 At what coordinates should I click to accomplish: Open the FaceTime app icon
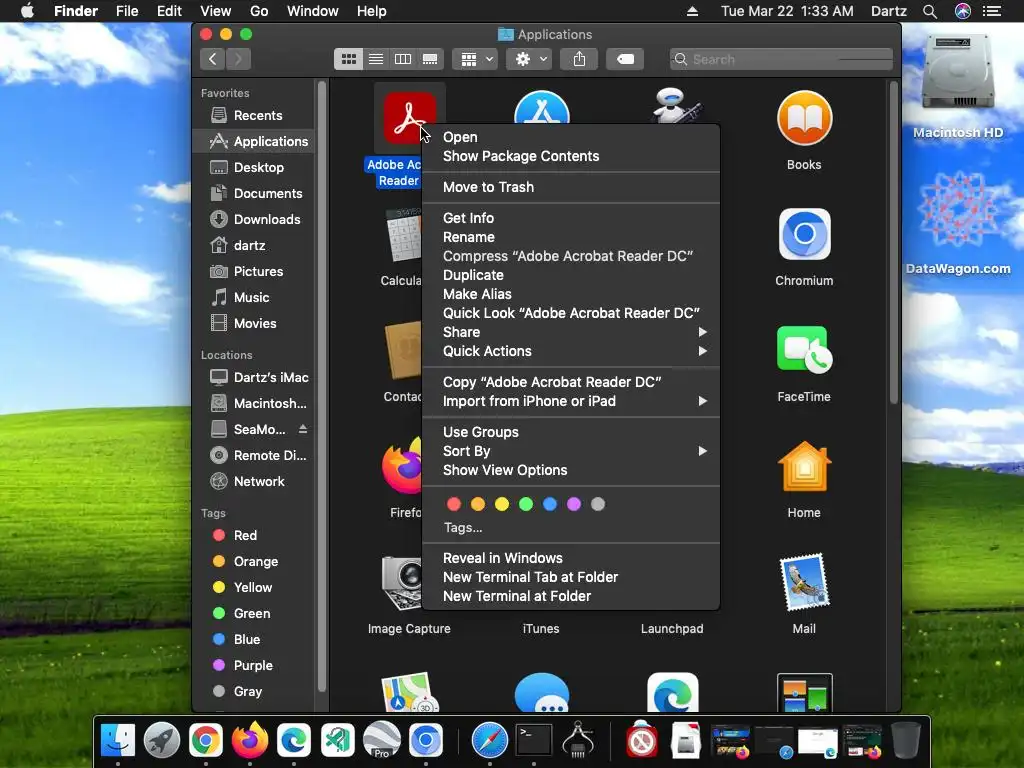(x=804, y=350)
